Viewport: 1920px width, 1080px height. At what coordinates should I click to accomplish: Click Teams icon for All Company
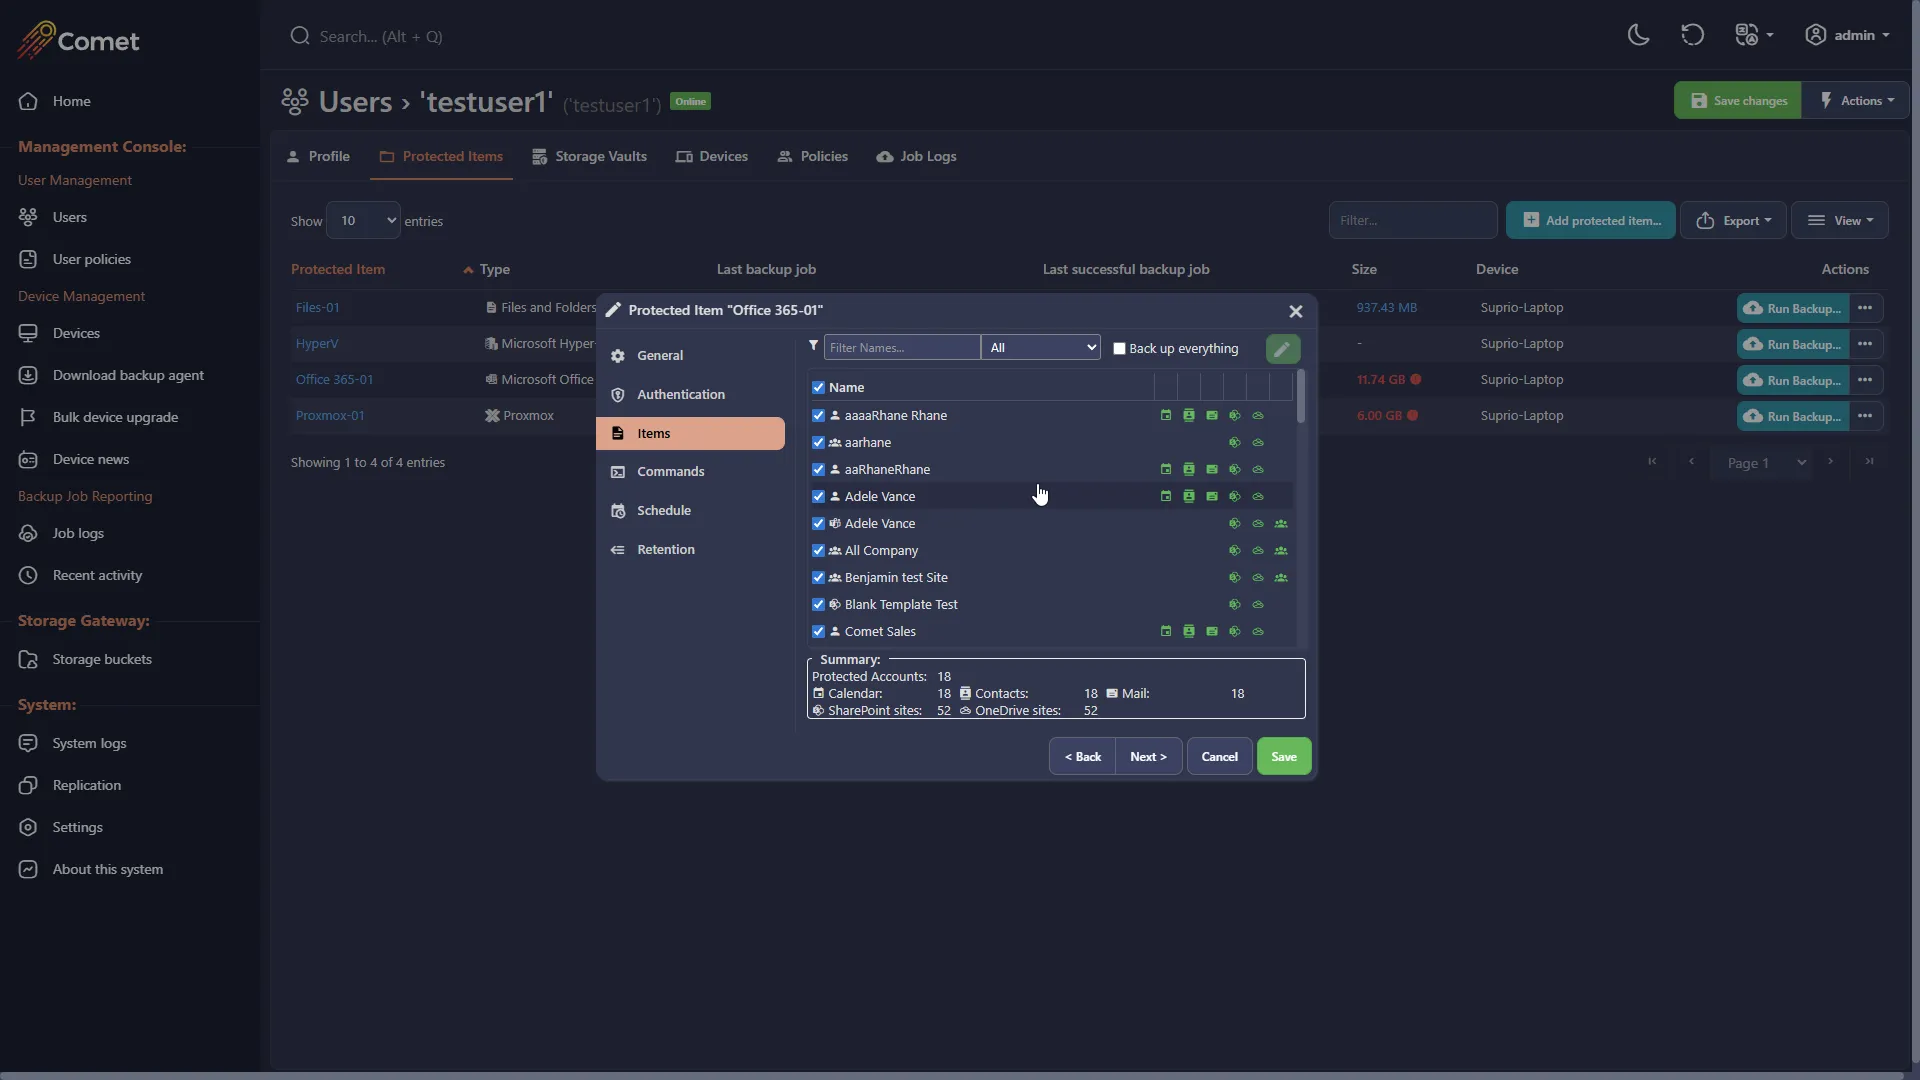click(1281, 550)
